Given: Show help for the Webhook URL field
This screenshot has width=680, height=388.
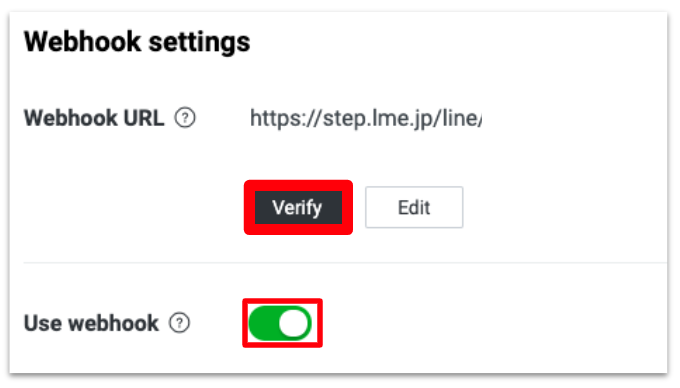Looking at the screenshot, I should click(185, 118).
